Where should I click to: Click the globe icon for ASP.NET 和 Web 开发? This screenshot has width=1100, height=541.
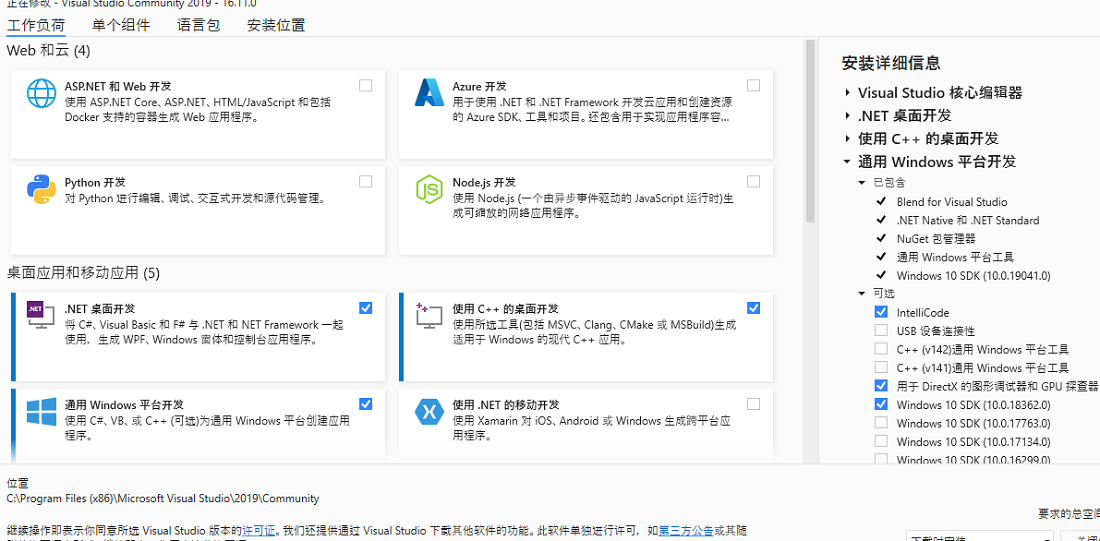[x=41, y=93]
